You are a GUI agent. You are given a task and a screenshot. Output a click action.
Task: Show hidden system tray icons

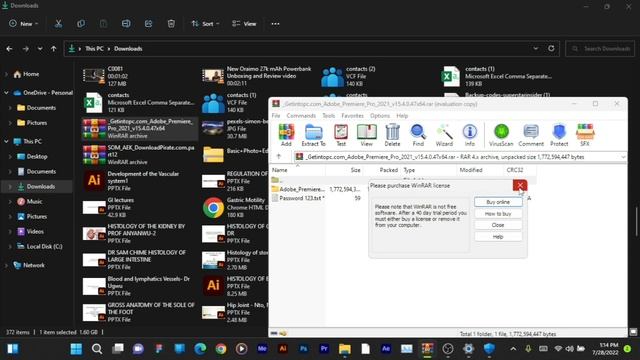[x=513, y=349]
